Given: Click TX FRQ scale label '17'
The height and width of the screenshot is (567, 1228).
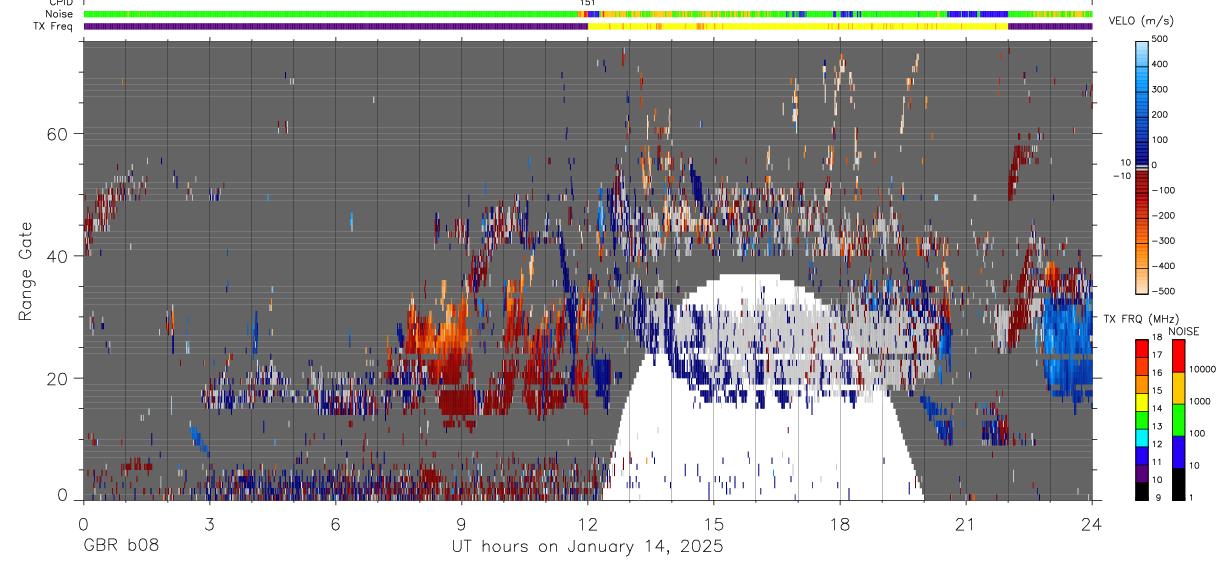Looking at the screenshot, I should click(x=1158, y=355).
